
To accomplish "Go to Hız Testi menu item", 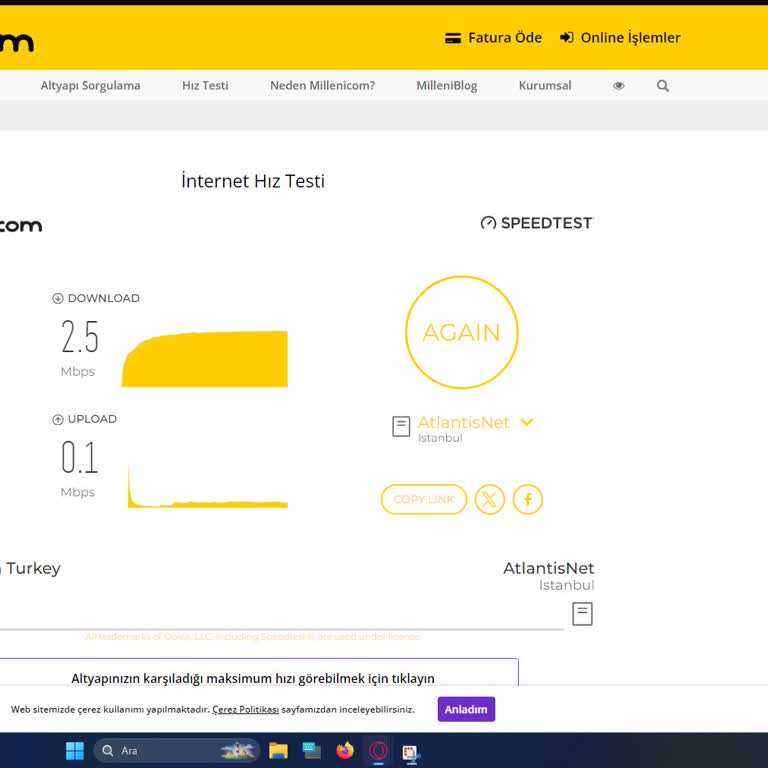I will point(205,85).
